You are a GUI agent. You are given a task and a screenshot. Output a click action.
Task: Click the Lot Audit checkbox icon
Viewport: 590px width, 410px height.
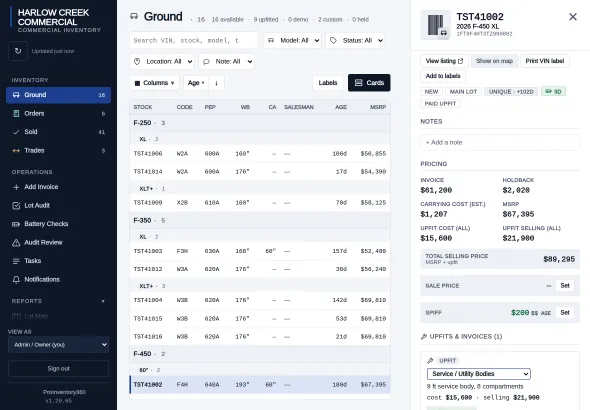16,205
